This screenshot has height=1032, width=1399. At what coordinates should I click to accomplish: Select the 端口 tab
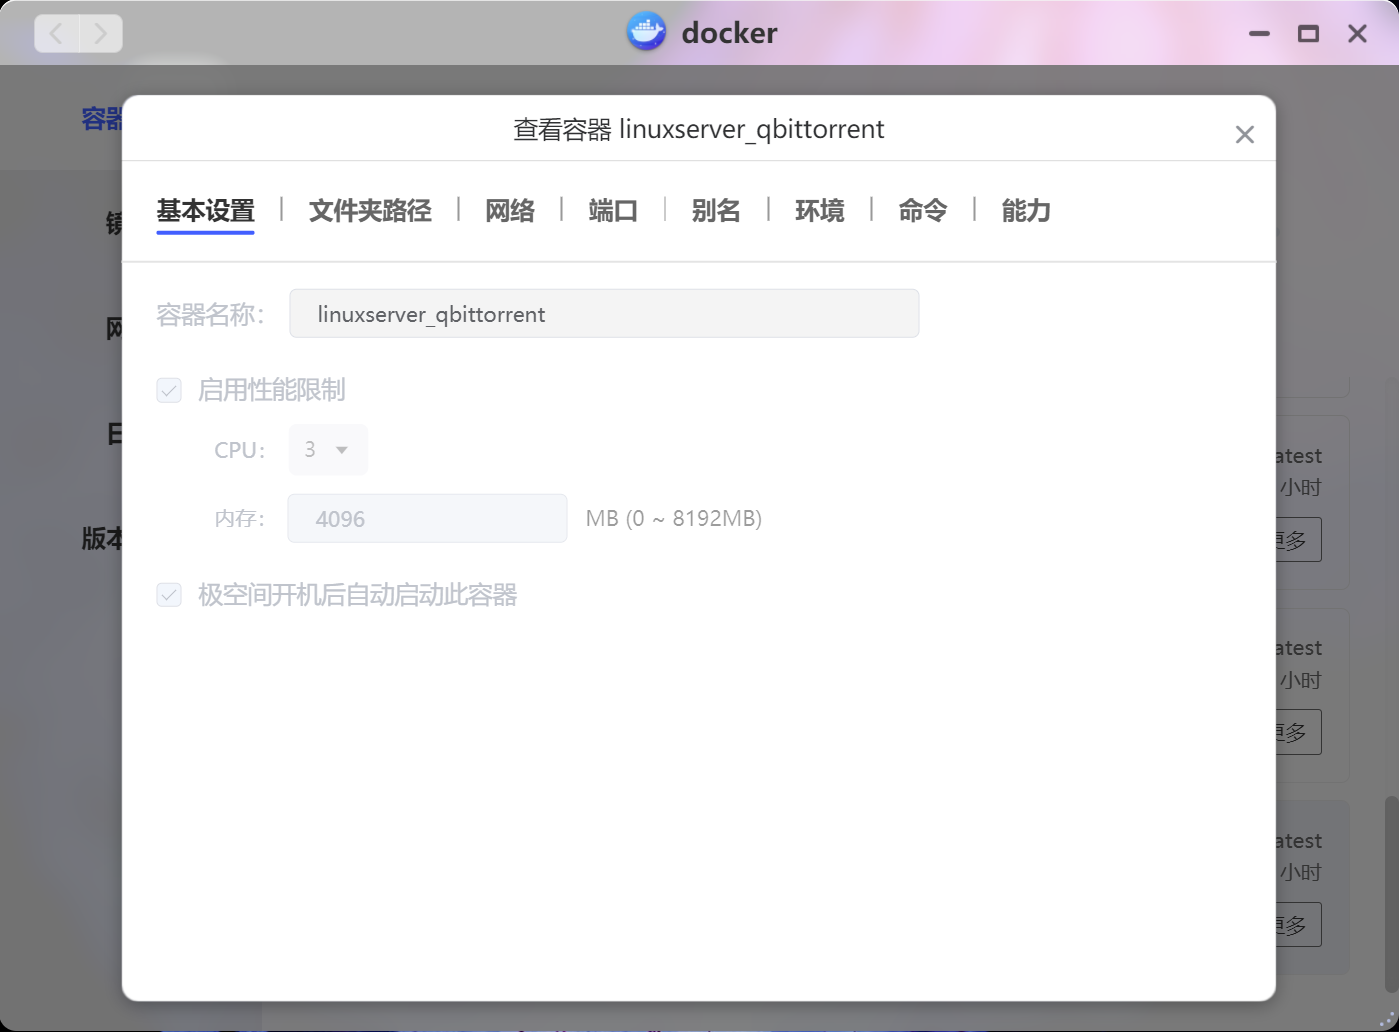point(613,211)
